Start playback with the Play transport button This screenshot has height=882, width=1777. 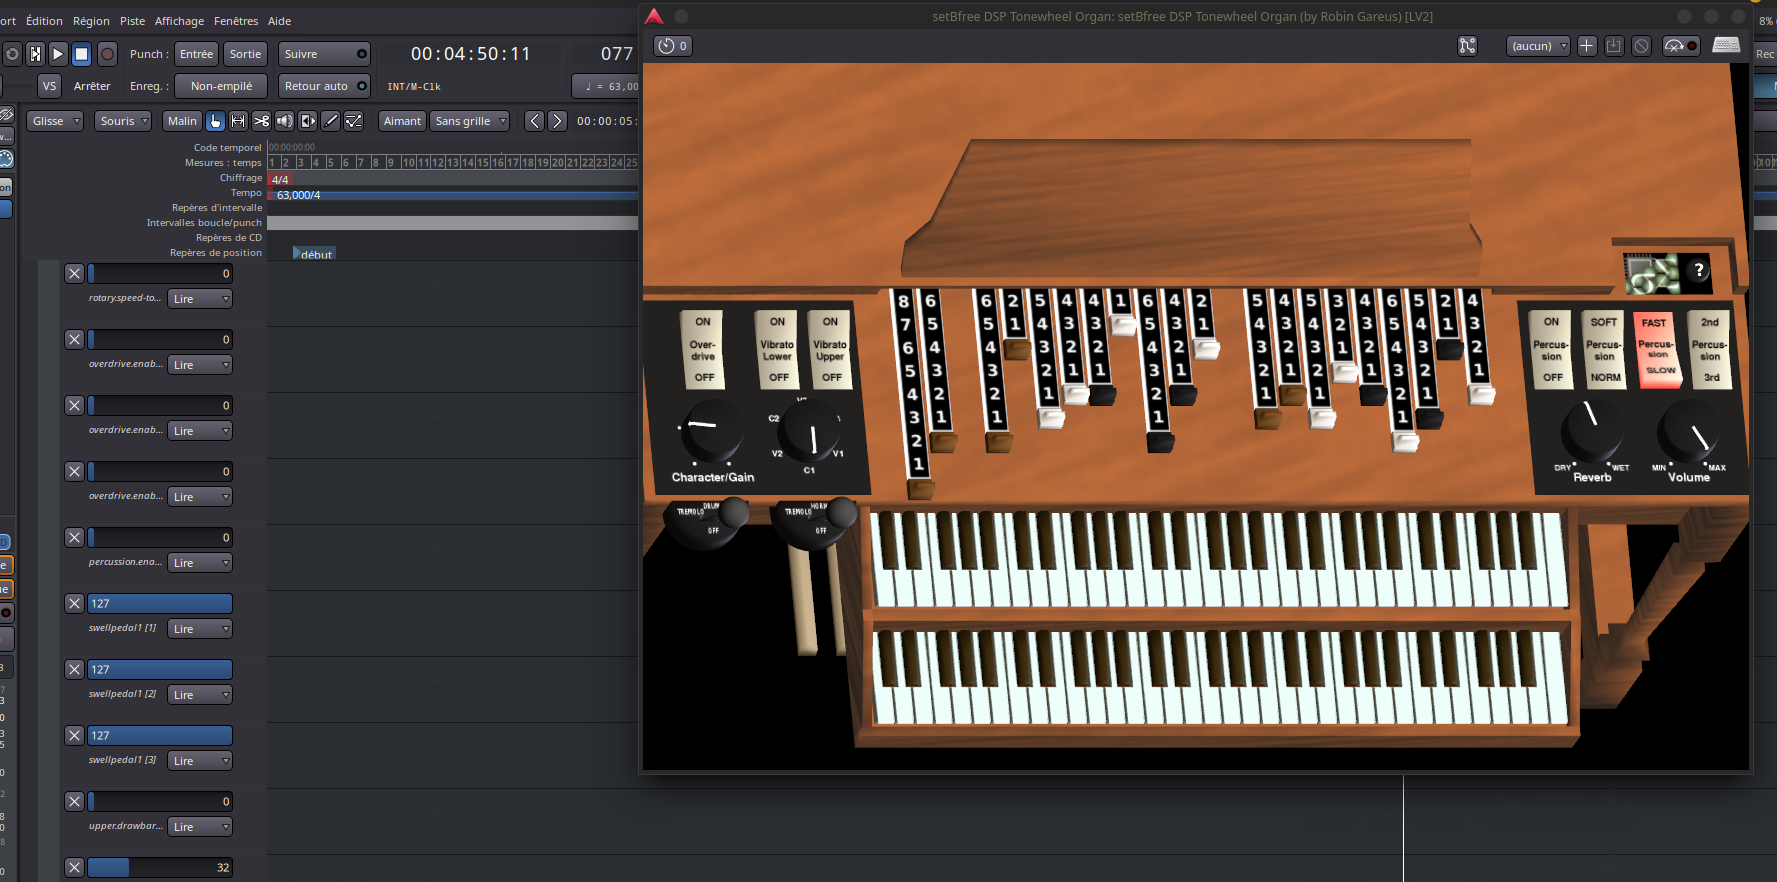[58, 54]
